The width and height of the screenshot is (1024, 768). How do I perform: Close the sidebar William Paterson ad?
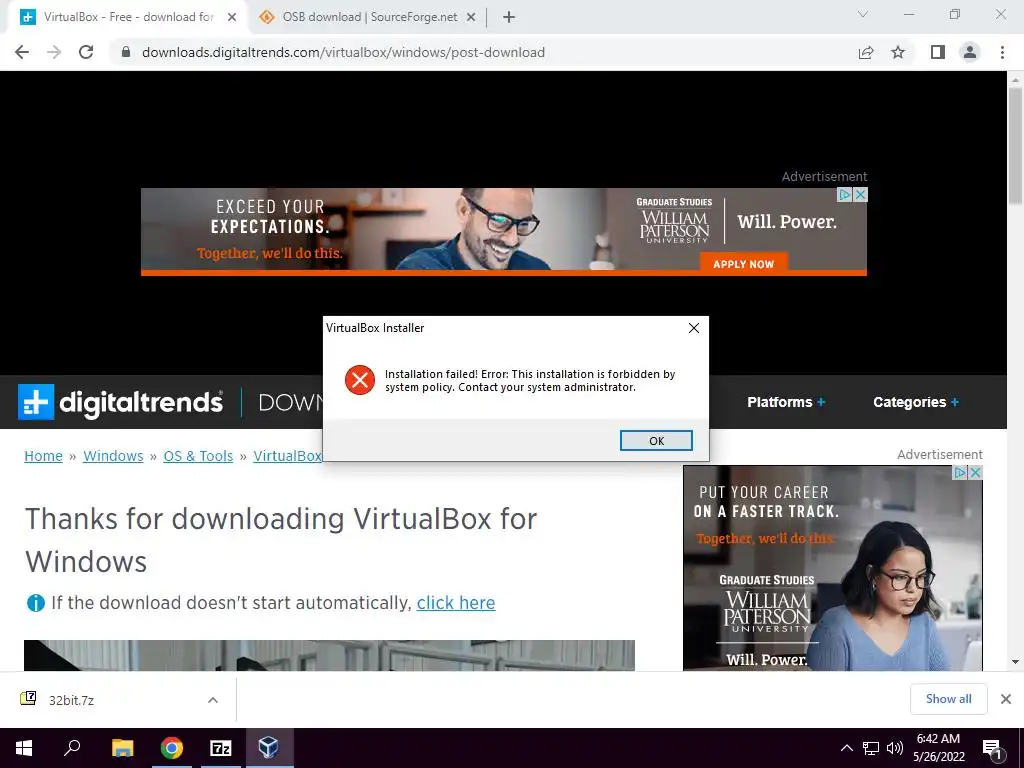click(x=975, y=472)
